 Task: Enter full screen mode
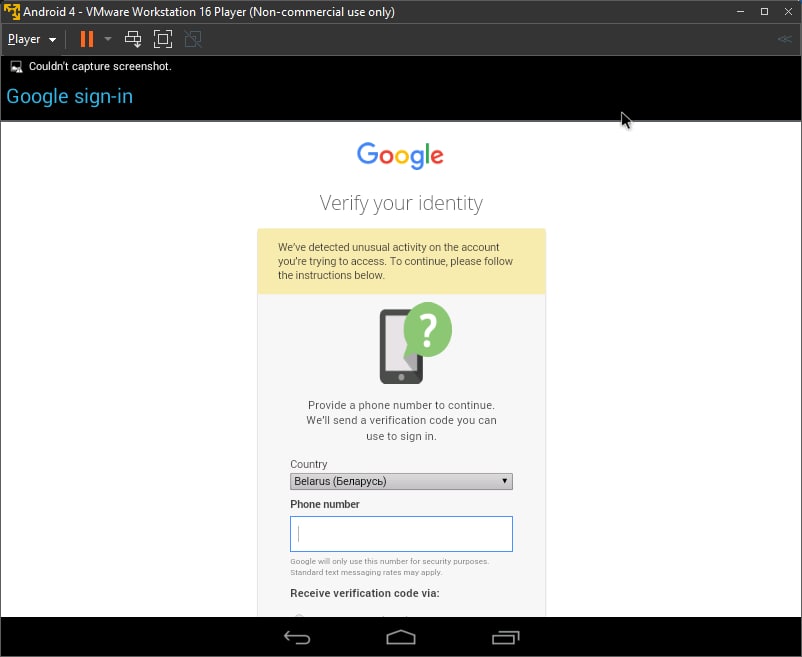coord(163,39)
